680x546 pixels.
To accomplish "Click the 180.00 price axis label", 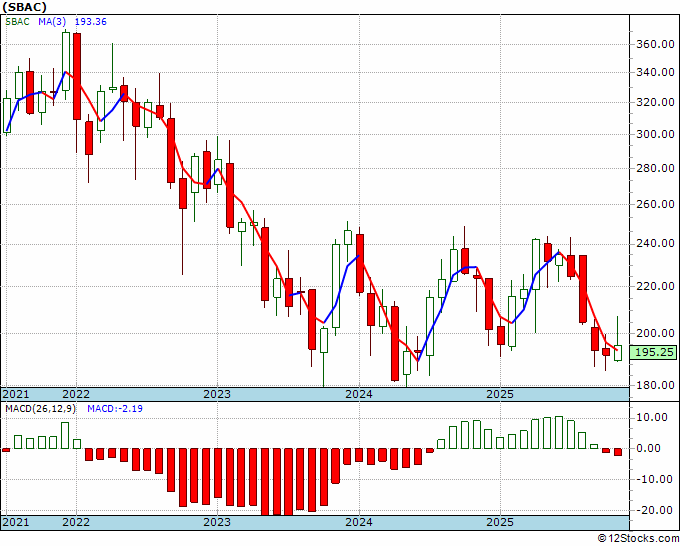I will click(655, 385).
